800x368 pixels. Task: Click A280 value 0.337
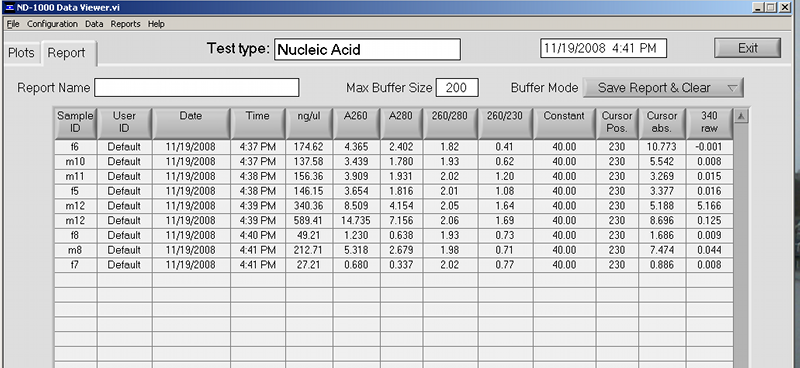click(x=401, y=265)
